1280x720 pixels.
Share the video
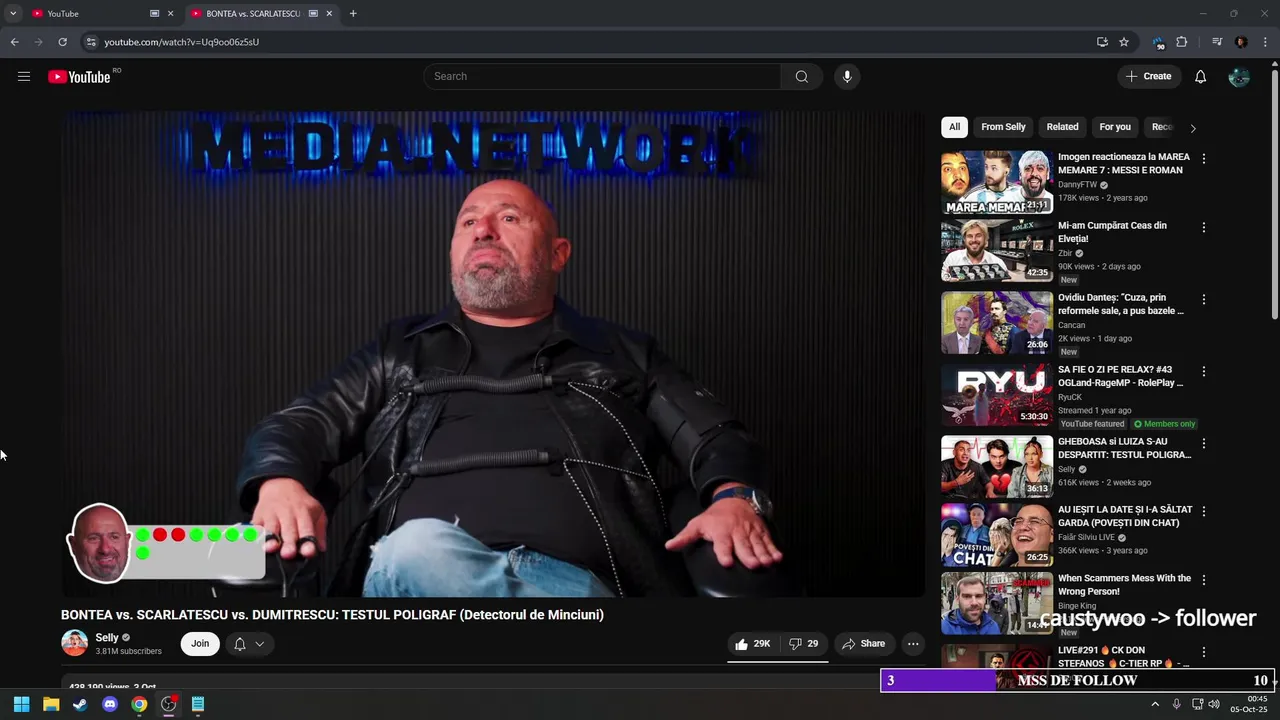click(863, 644)
